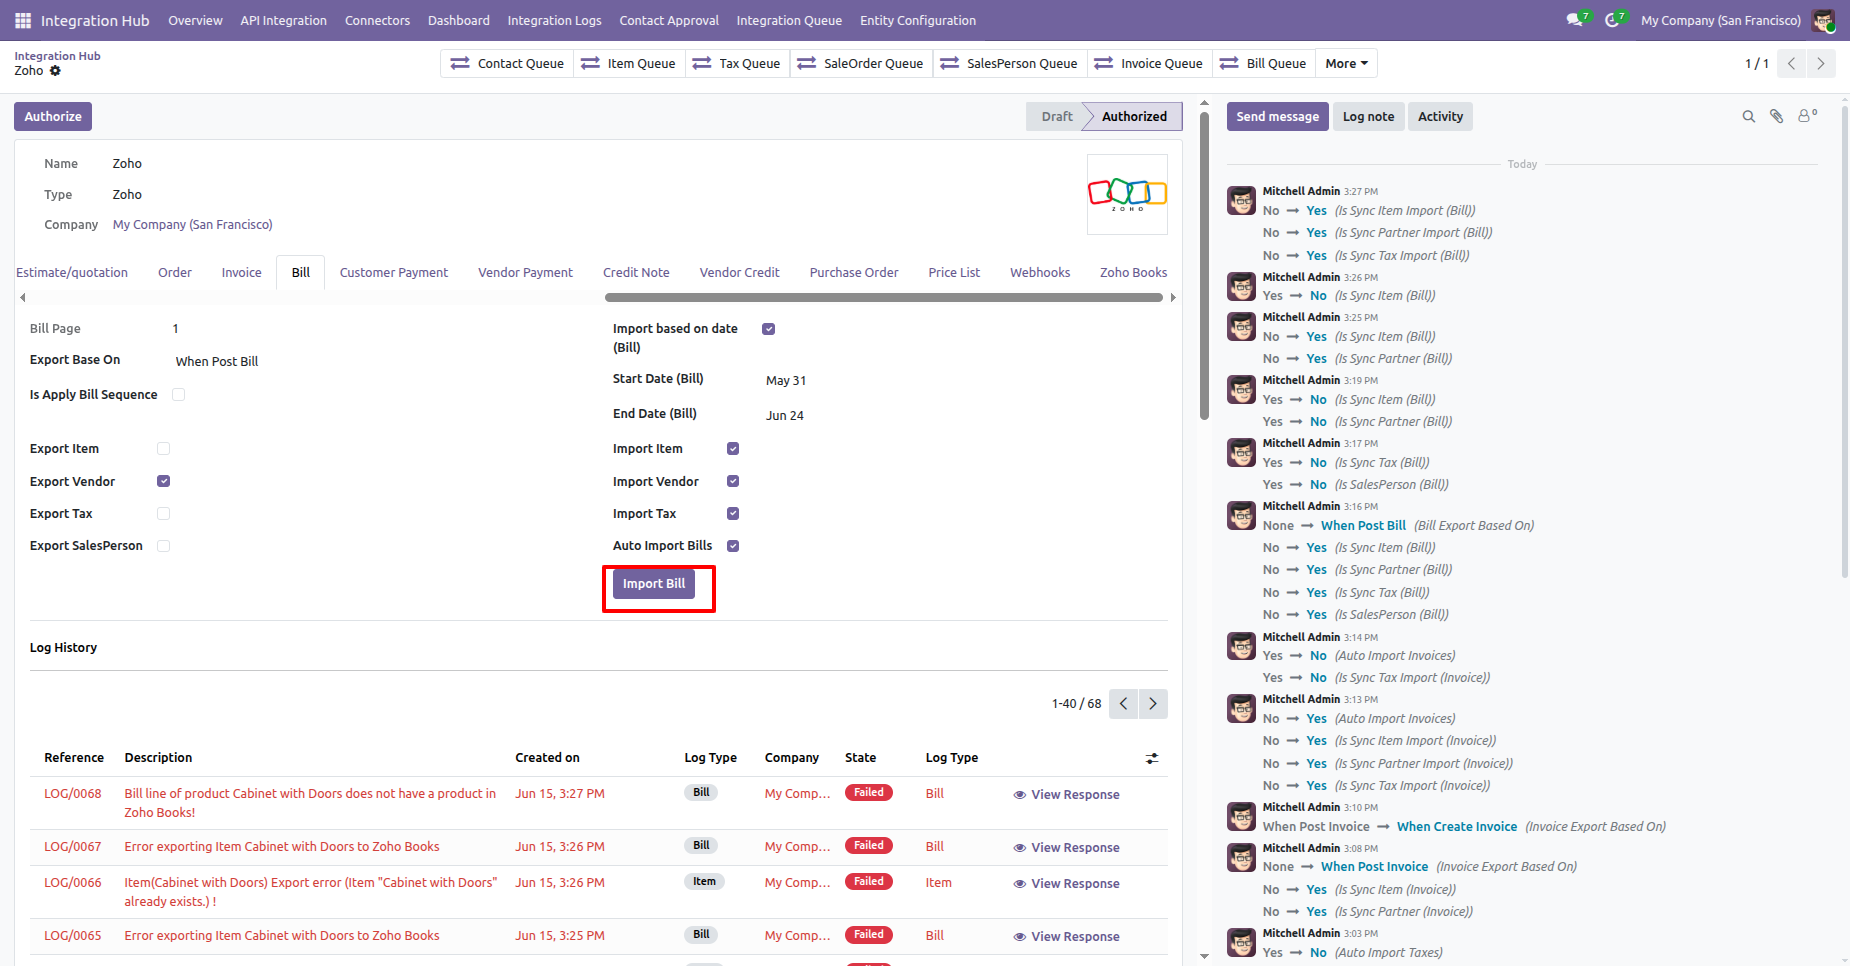Switch to the Credit Note tab

pyautogui.click(x=636, y=272)
